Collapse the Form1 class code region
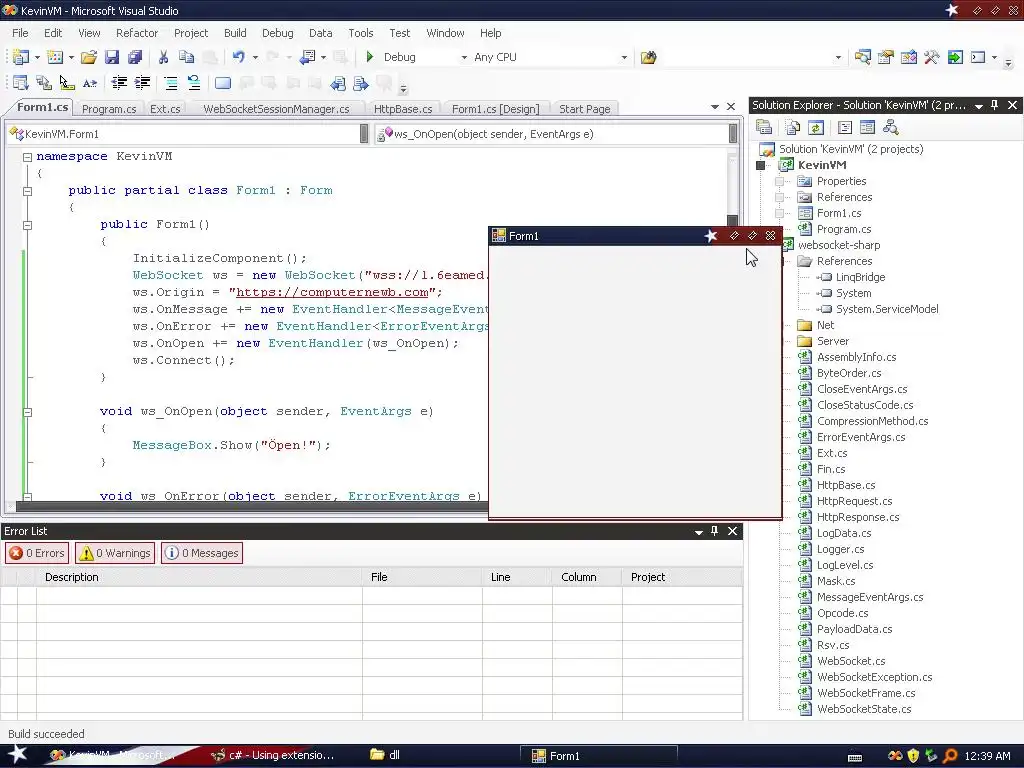The width and height of the screenshot is (1024, 768). click(27, 191)
